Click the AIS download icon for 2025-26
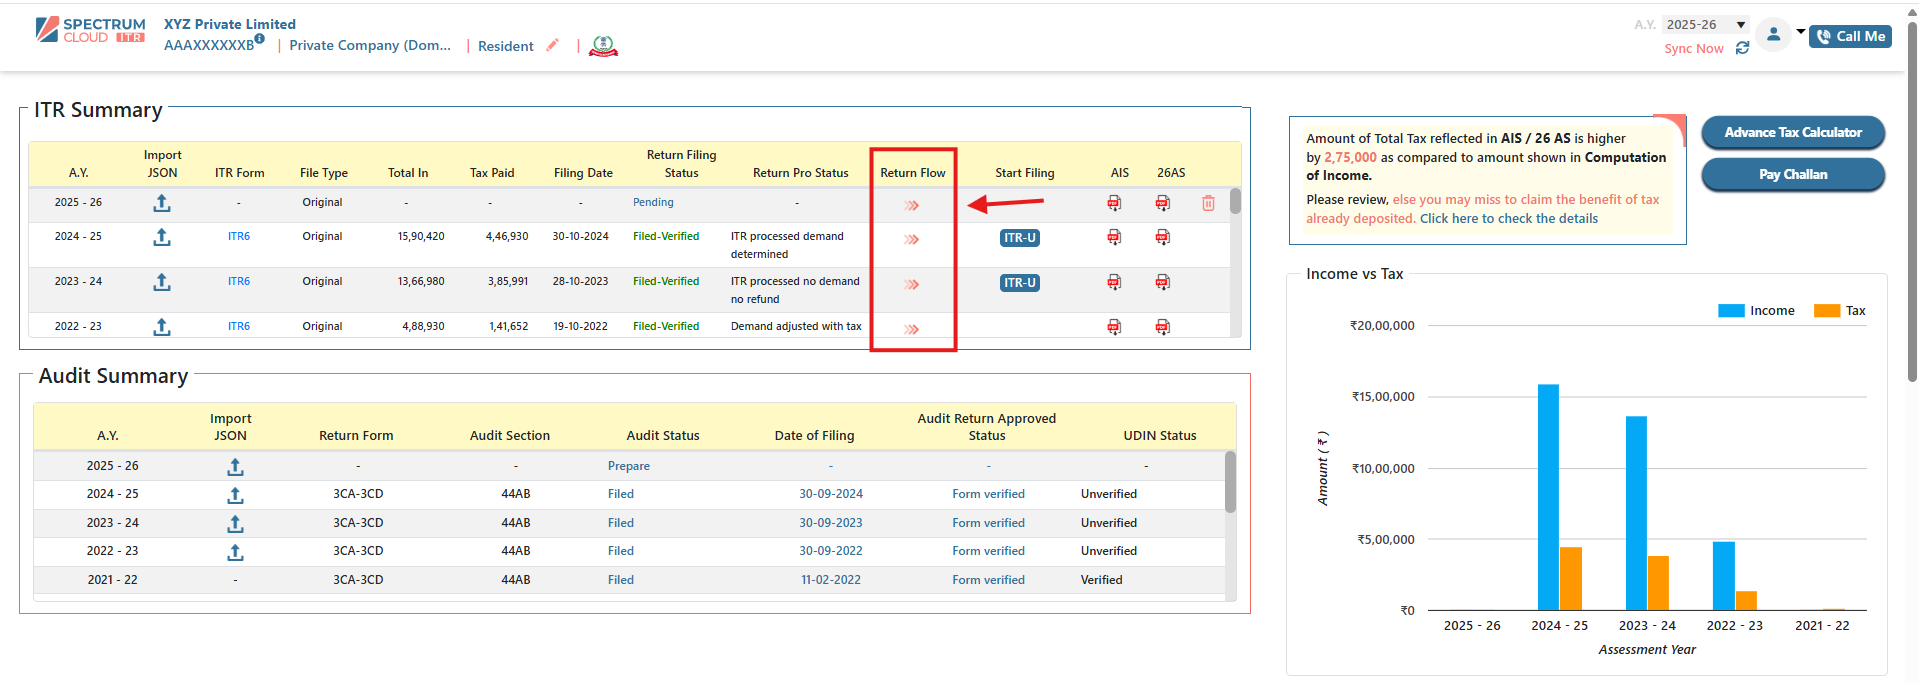This screenshot has height=684, width=1919. point(1114,203)
